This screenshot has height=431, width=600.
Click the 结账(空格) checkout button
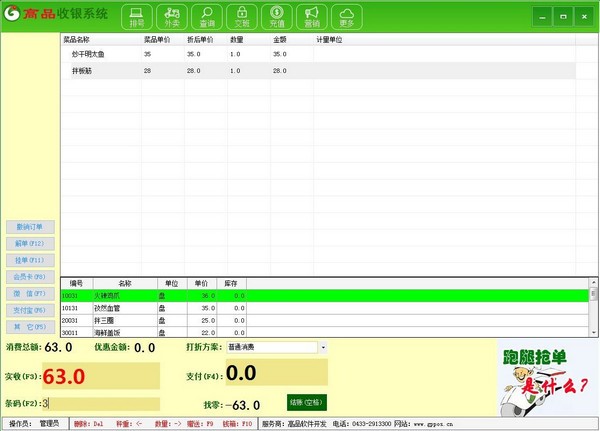click(307, 403)
